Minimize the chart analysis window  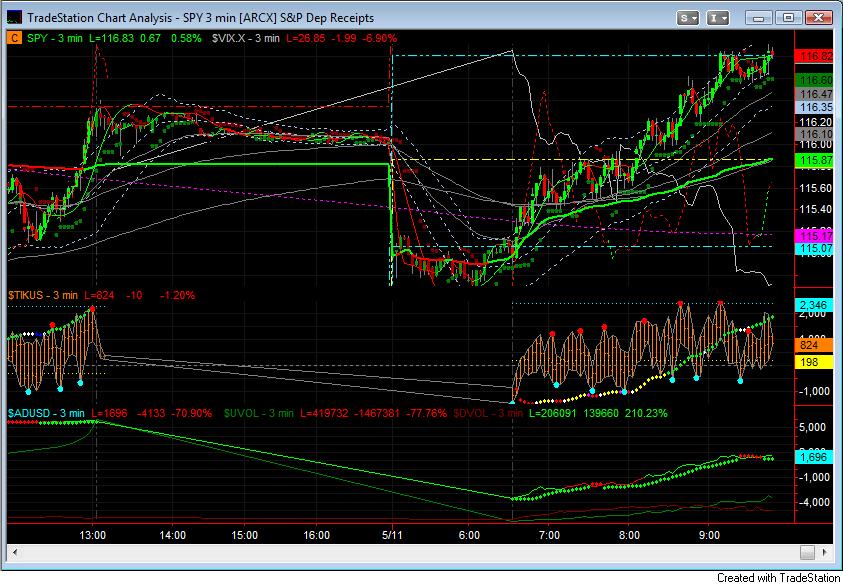coord(759,18)
